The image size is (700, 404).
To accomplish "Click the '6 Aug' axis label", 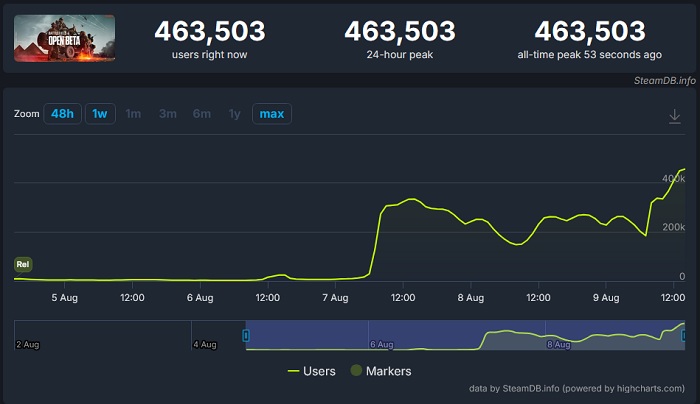I will (x=200, y=298).
